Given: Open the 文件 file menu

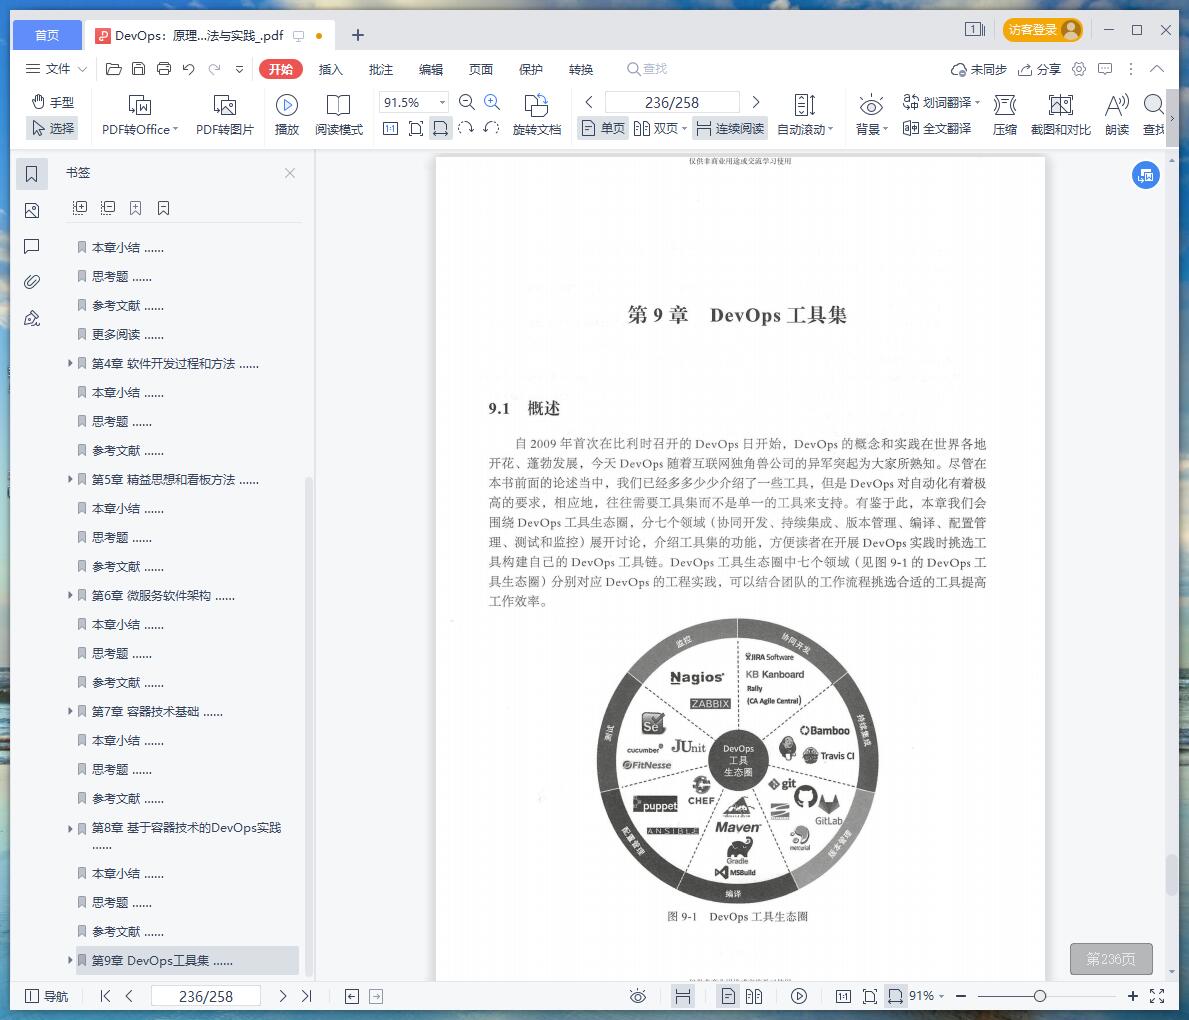Looking at the screenshot, I should pyautogui.click(x=56, y=69).
